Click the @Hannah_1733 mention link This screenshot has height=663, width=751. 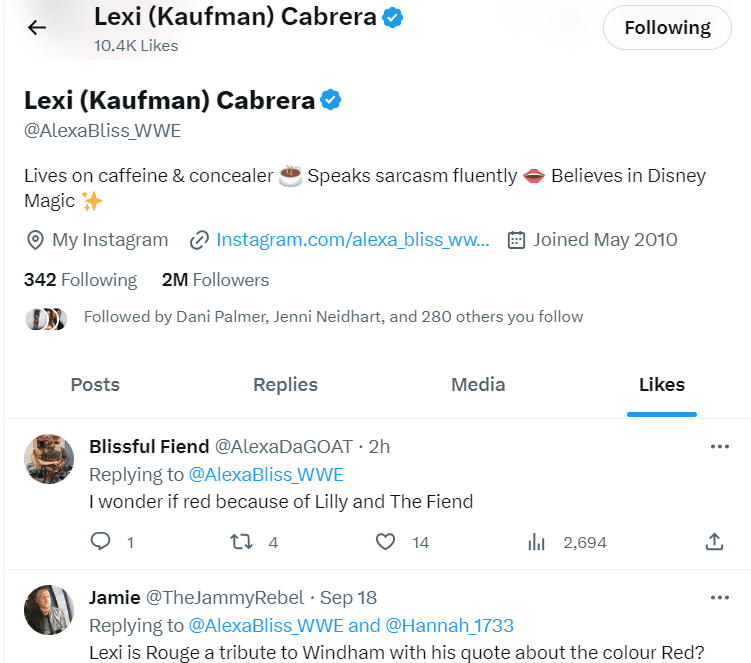[449, 626]
